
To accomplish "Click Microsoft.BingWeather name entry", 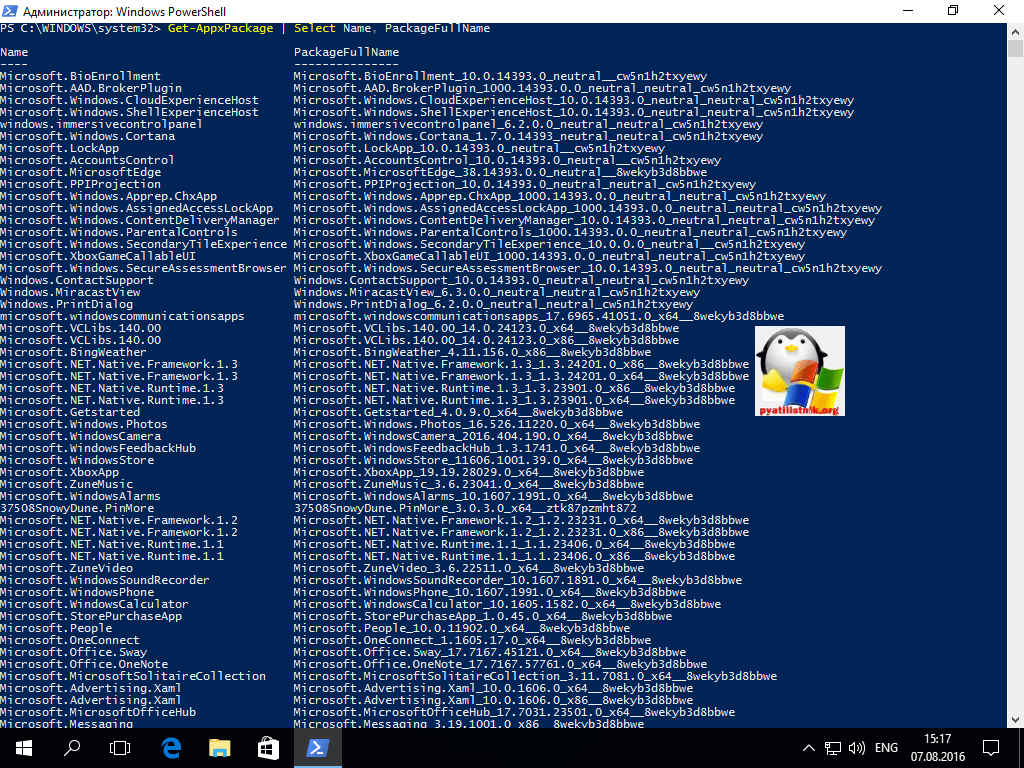I will pyautogui.click(x=73, y=352).
